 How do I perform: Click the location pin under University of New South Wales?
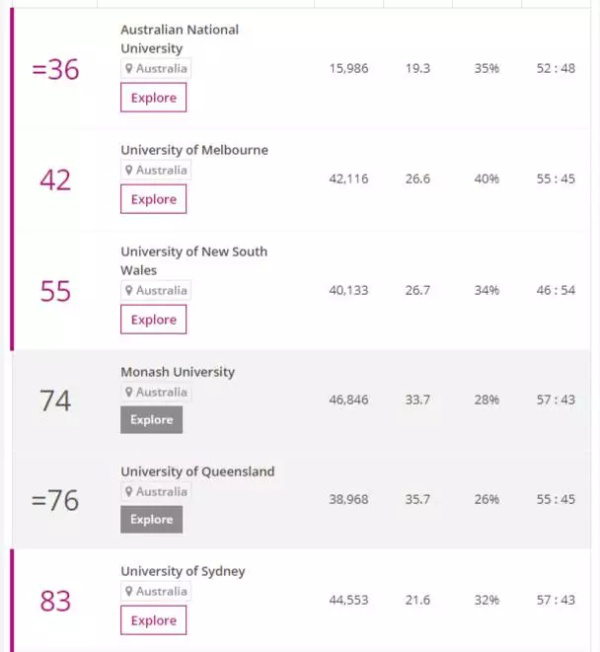click(x=129, y=290)
